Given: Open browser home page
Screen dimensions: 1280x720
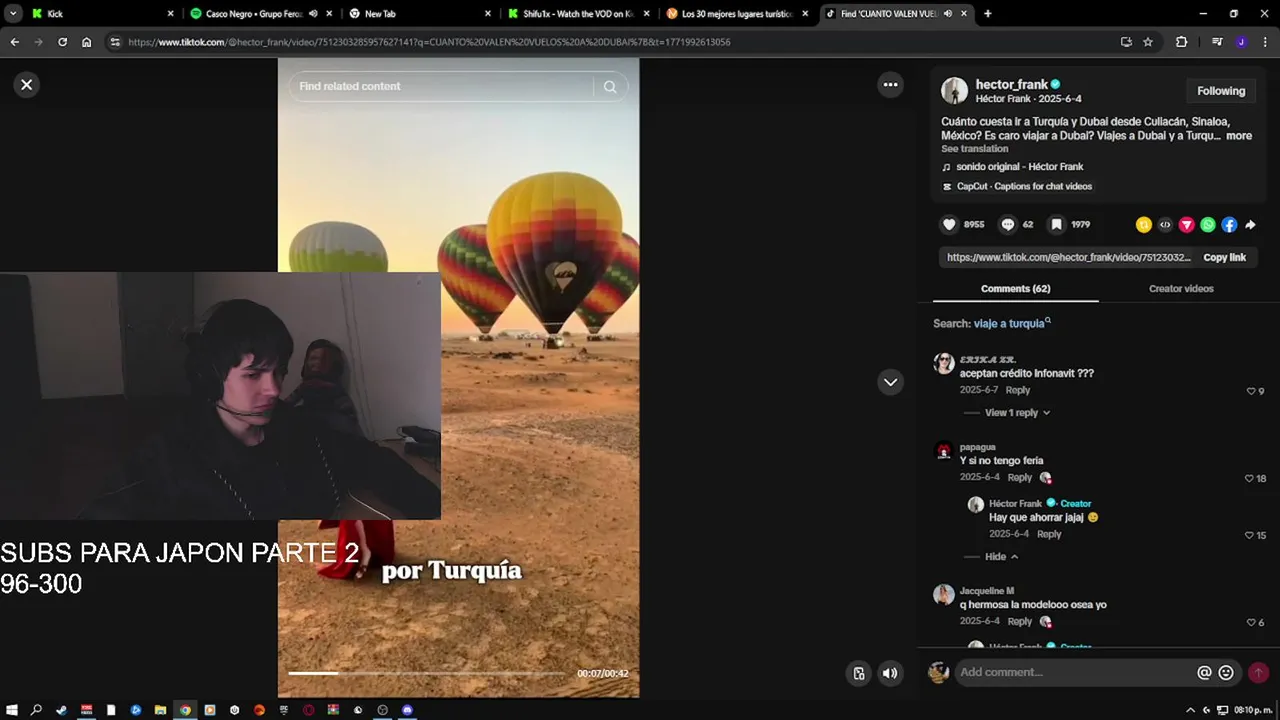Looking at the screenshot, I should point(86,42).
